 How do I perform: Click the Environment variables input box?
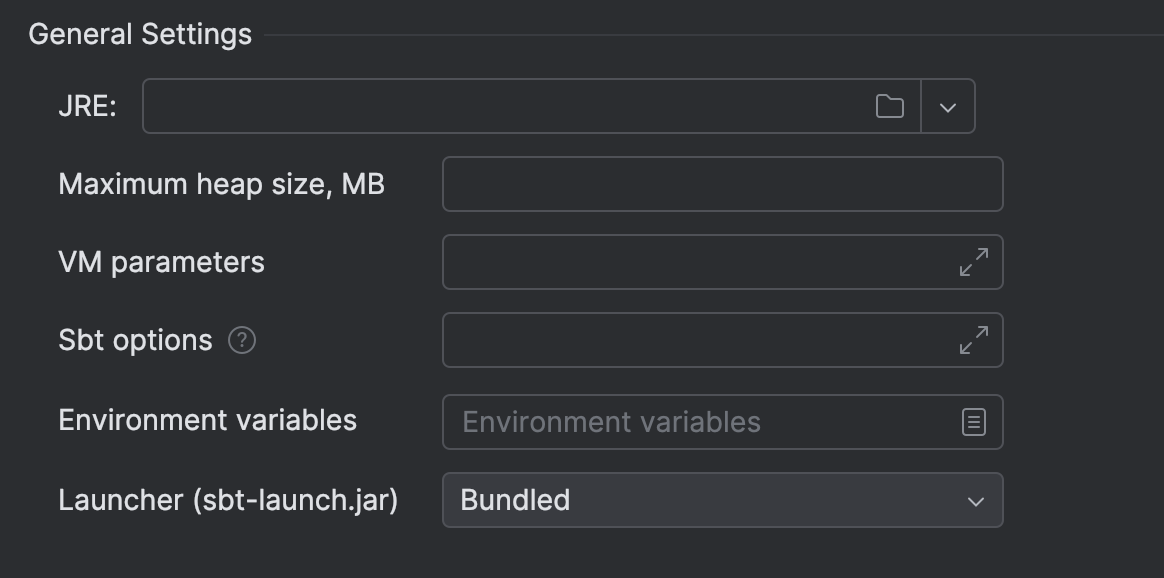pyautogui.click(x=700, y=422)
